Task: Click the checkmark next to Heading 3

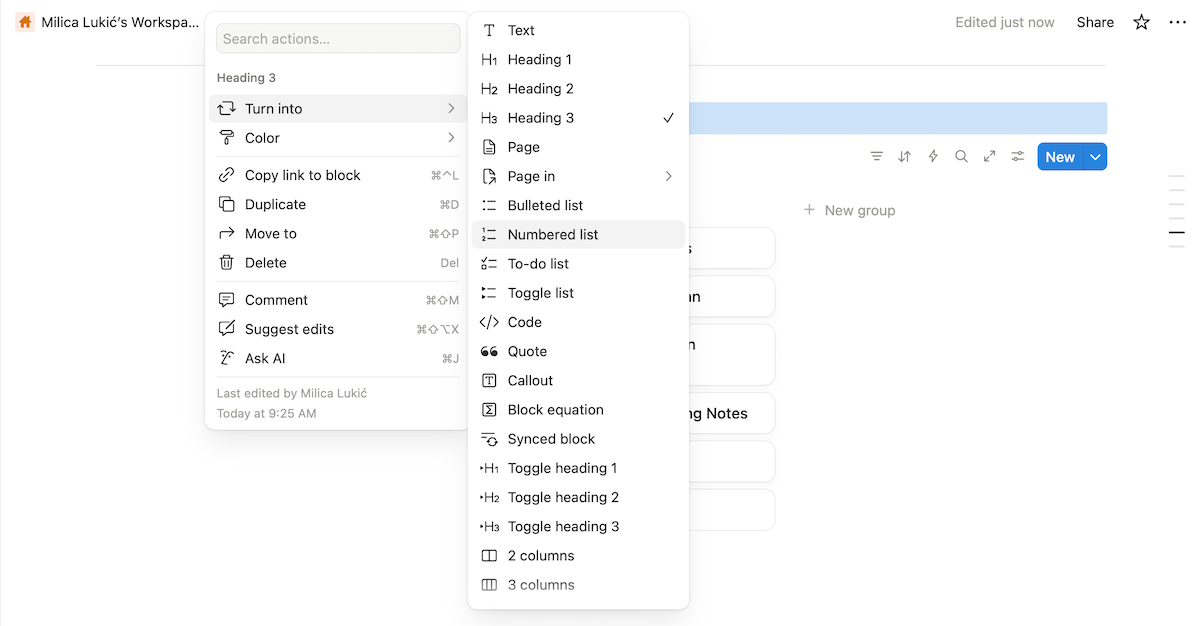Action: click(668, 117)
